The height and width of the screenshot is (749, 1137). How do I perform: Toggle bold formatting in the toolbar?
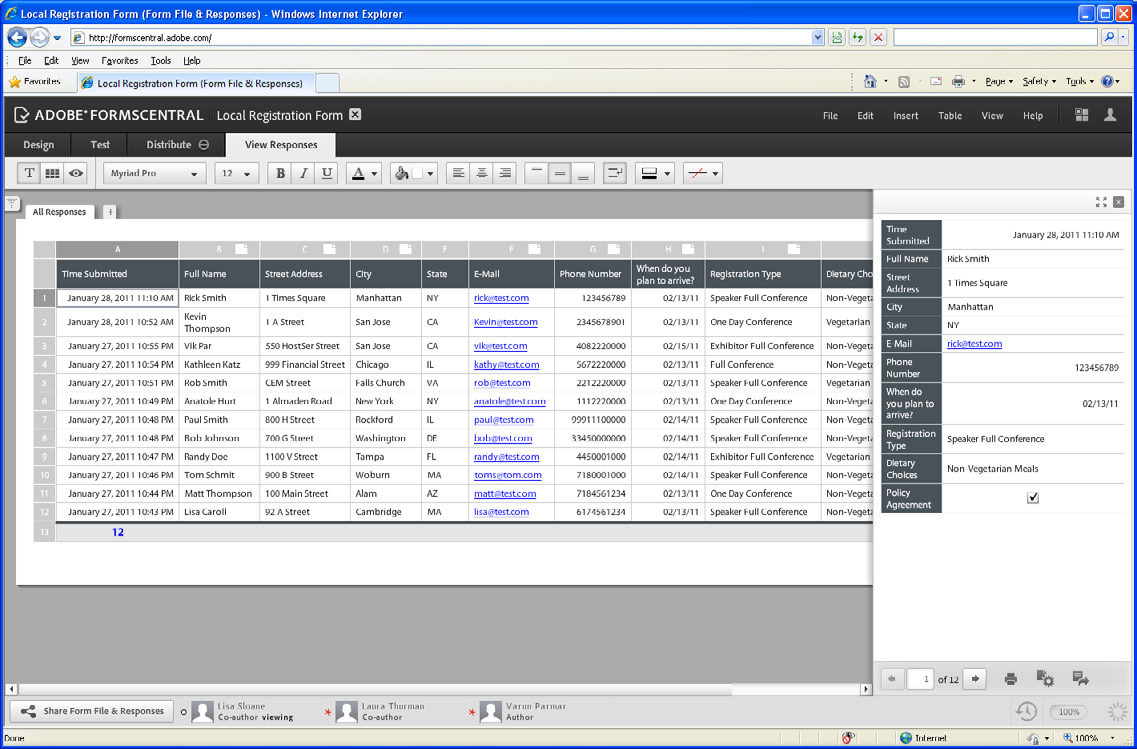[281, 173]
